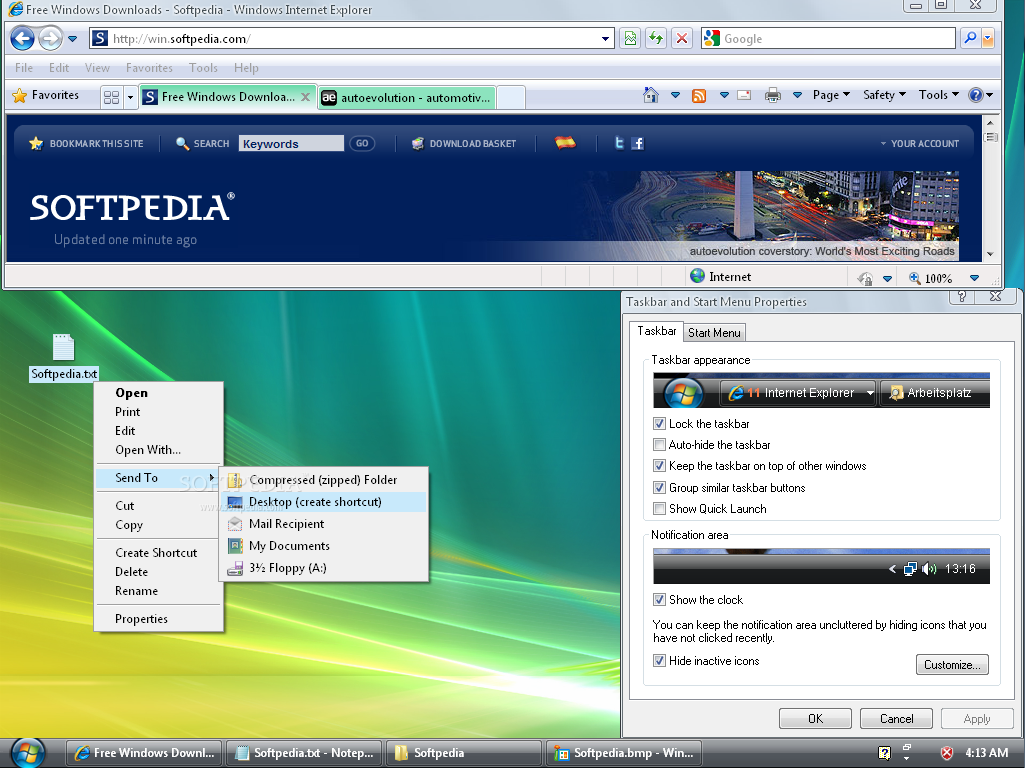This screenshot has width=1025, height=768.
Task: Click the address bar URL field
Action: point(353,39)
